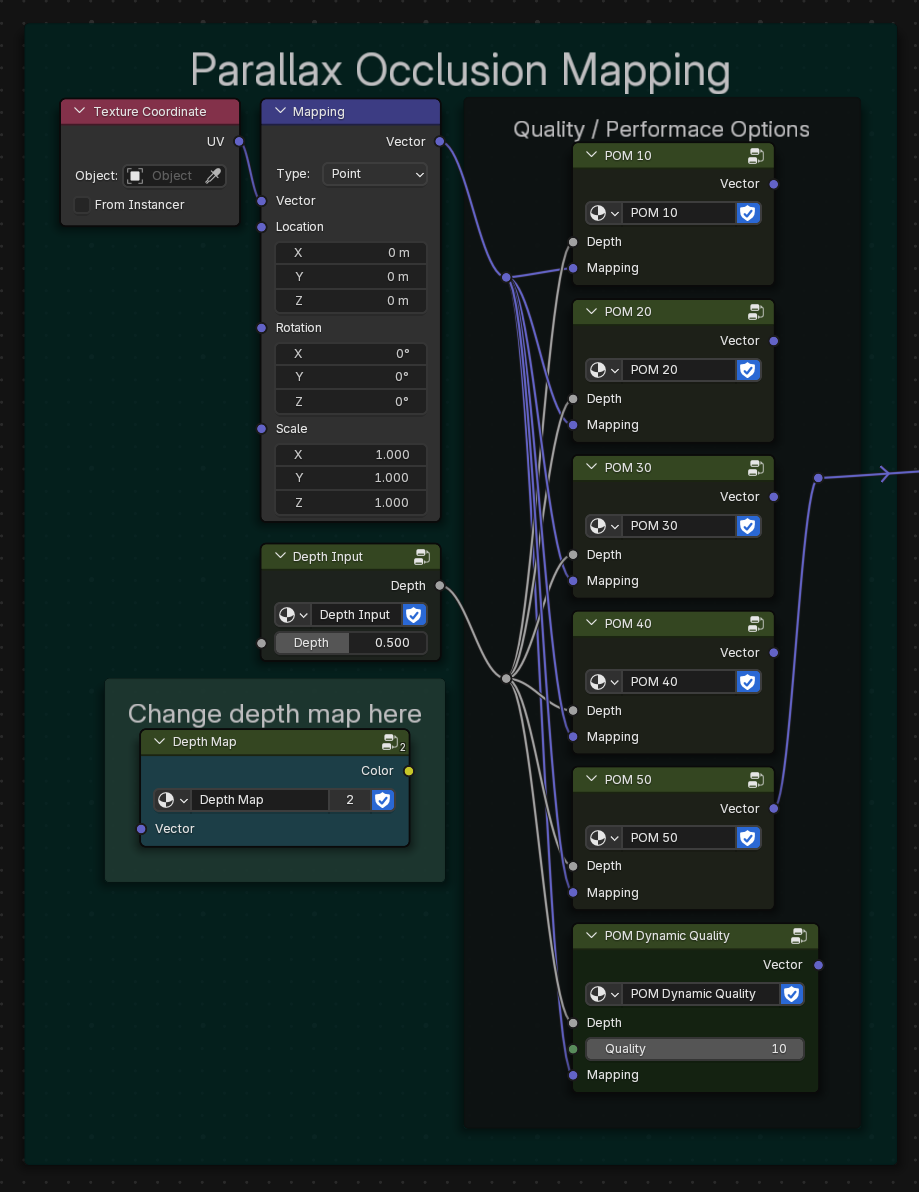The width and height of the screenshot is (919, 1192).
Task: Open the image browse icon on Depth Map node
Action: tap(172, 800)
